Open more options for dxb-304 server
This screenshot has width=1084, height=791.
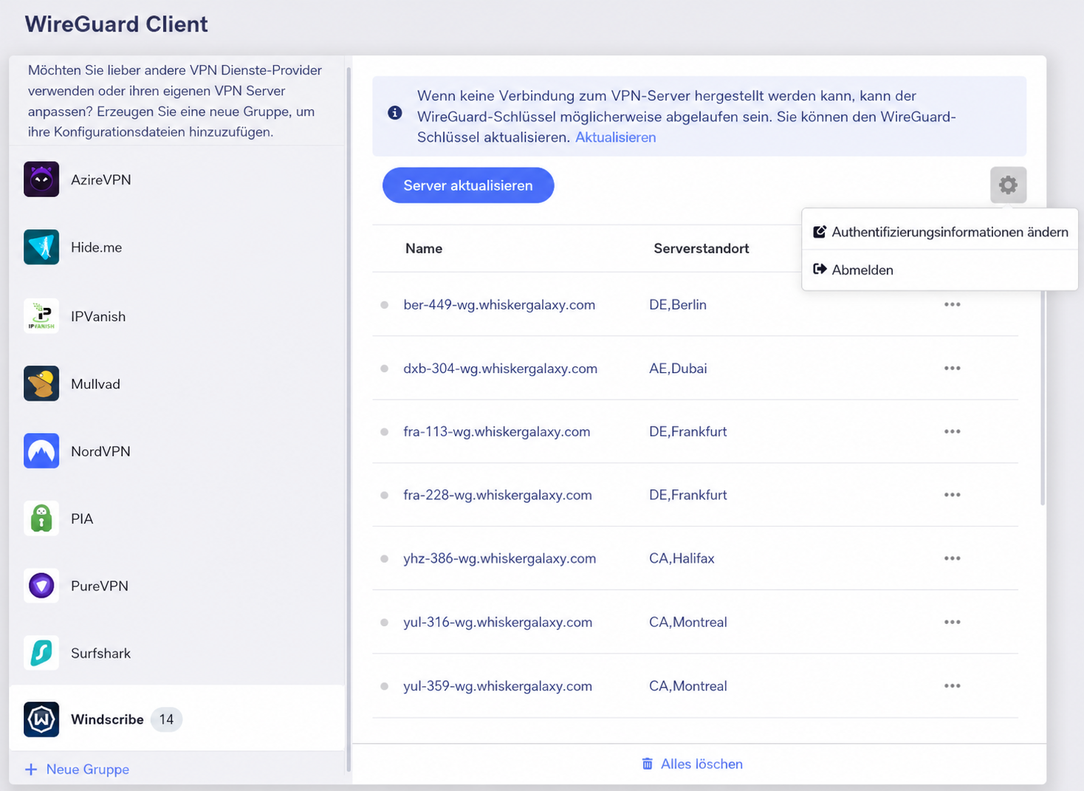[x=952, y=368]
